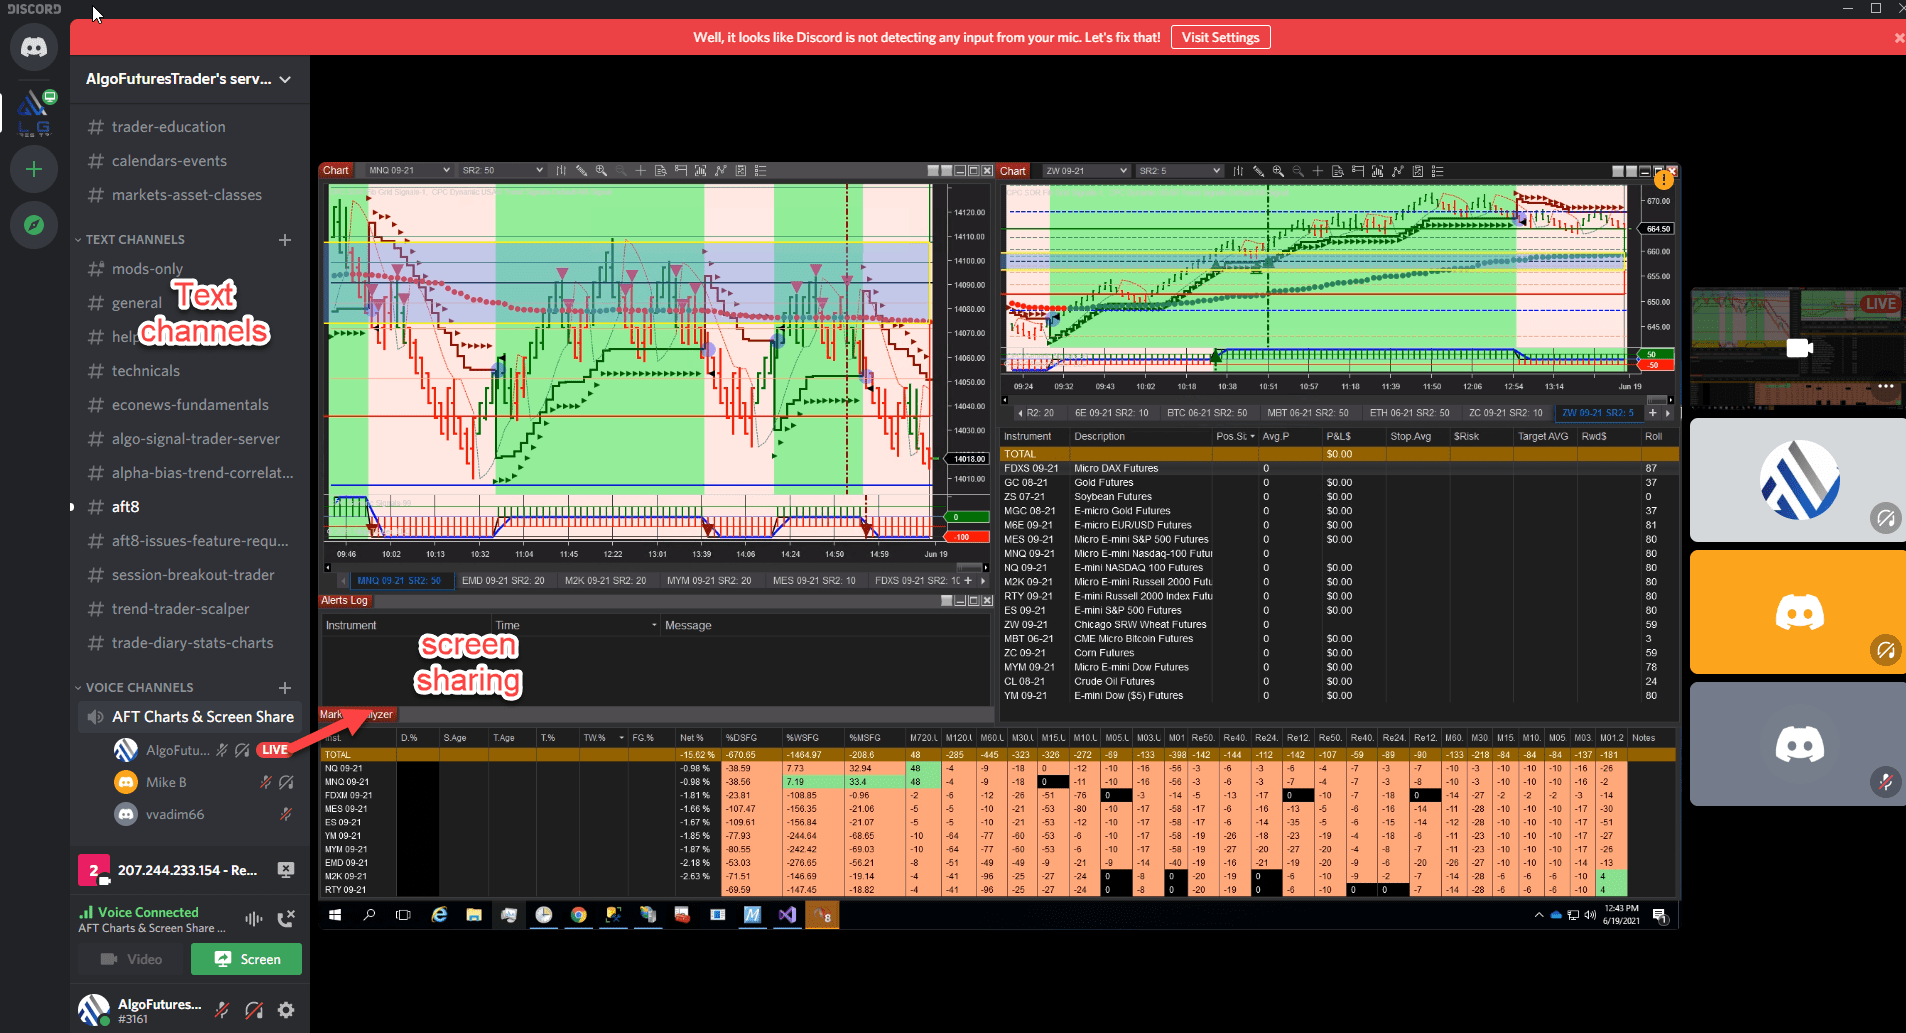1906x1033 pixels.
Task: Click the AlgoFutures participant video tile
Action: point(1797,480)
